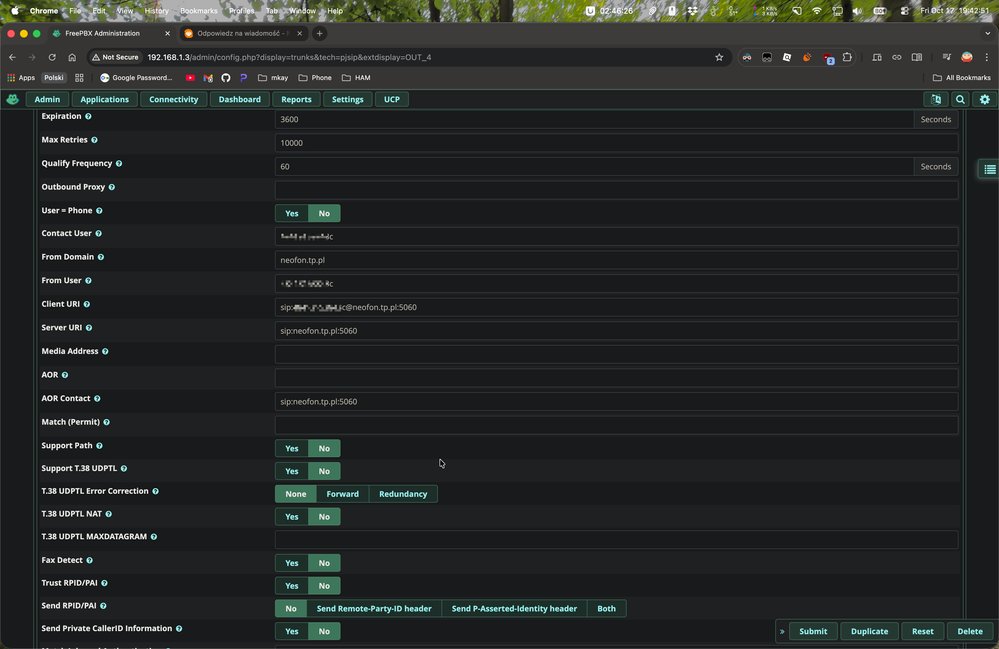Open the language selector icon in FreePBX bar
This screenshot has height=649, width=999.
point(936,99)
